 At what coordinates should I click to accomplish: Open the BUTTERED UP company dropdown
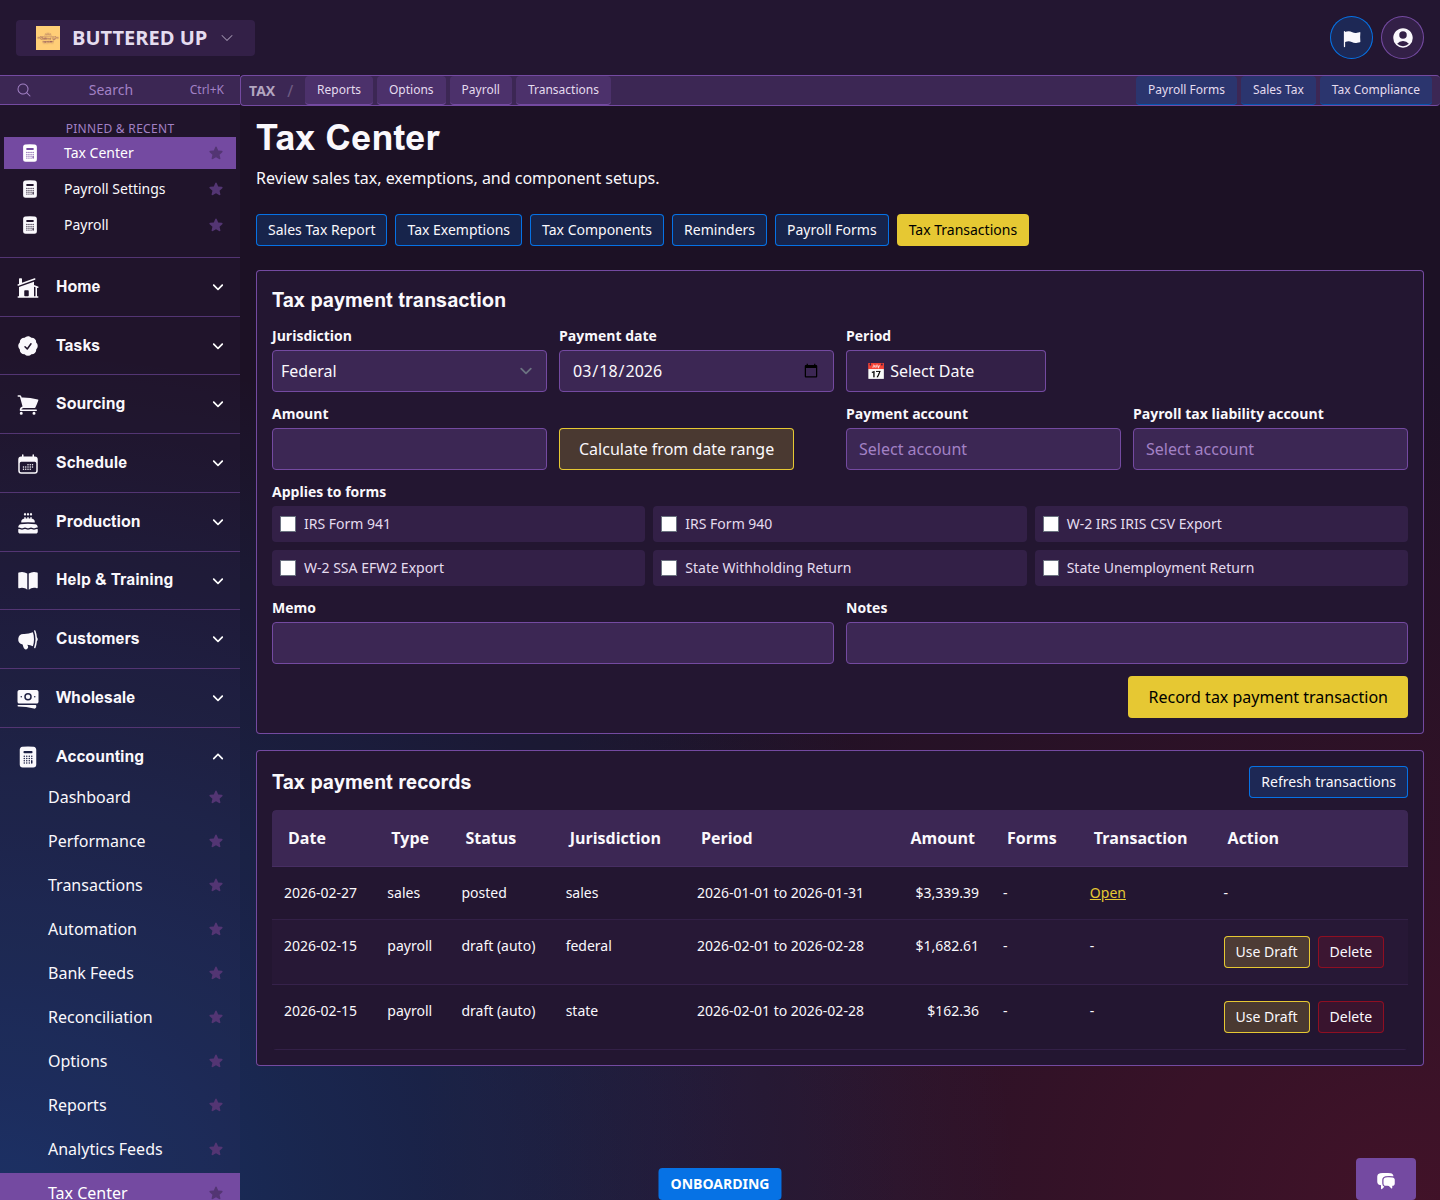tap(135, 37)
